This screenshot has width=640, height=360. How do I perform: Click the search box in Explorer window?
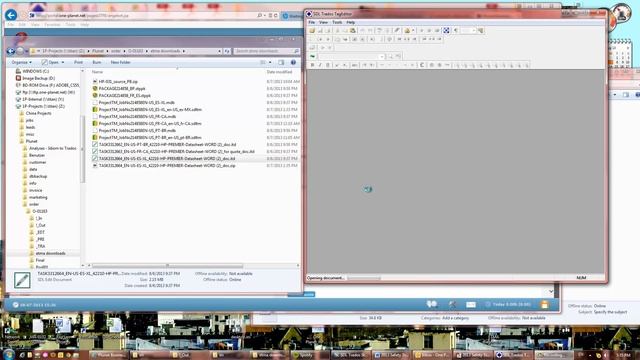[267, 51]
